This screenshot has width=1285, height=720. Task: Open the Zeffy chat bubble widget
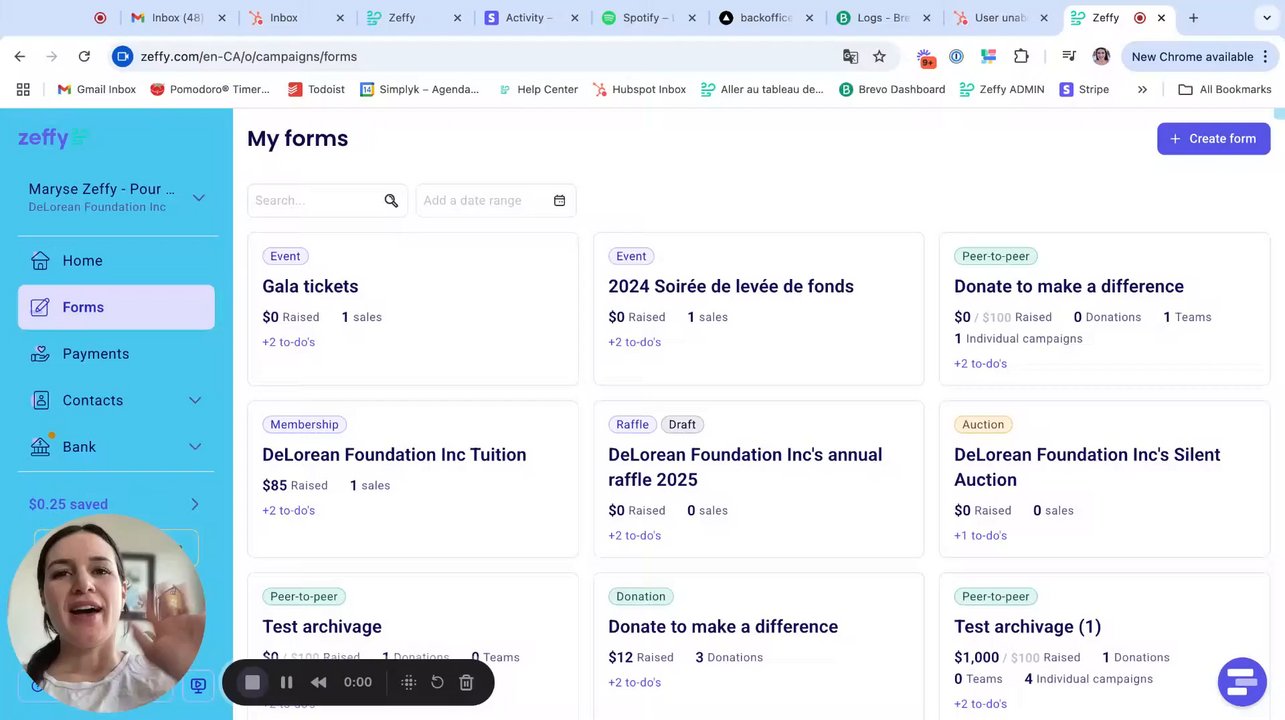point(1242,681)
